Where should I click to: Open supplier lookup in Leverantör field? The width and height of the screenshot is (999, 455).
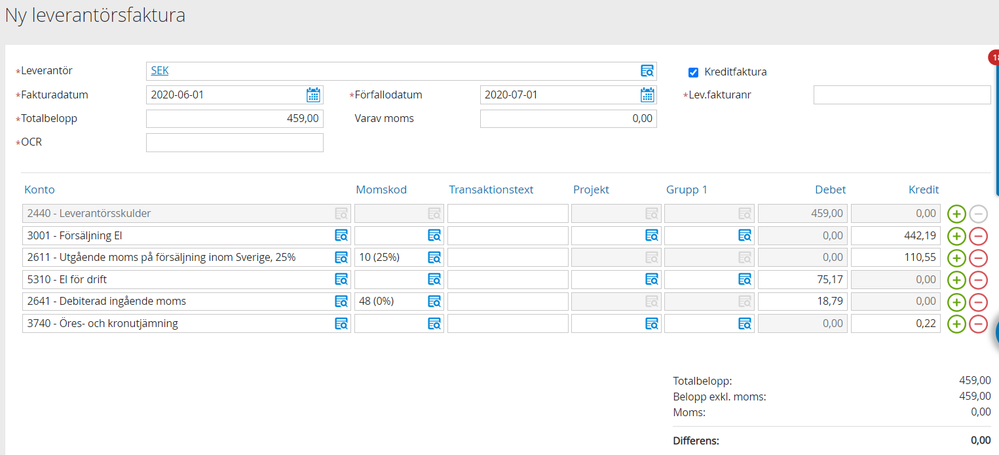click(x=647, y=71)
